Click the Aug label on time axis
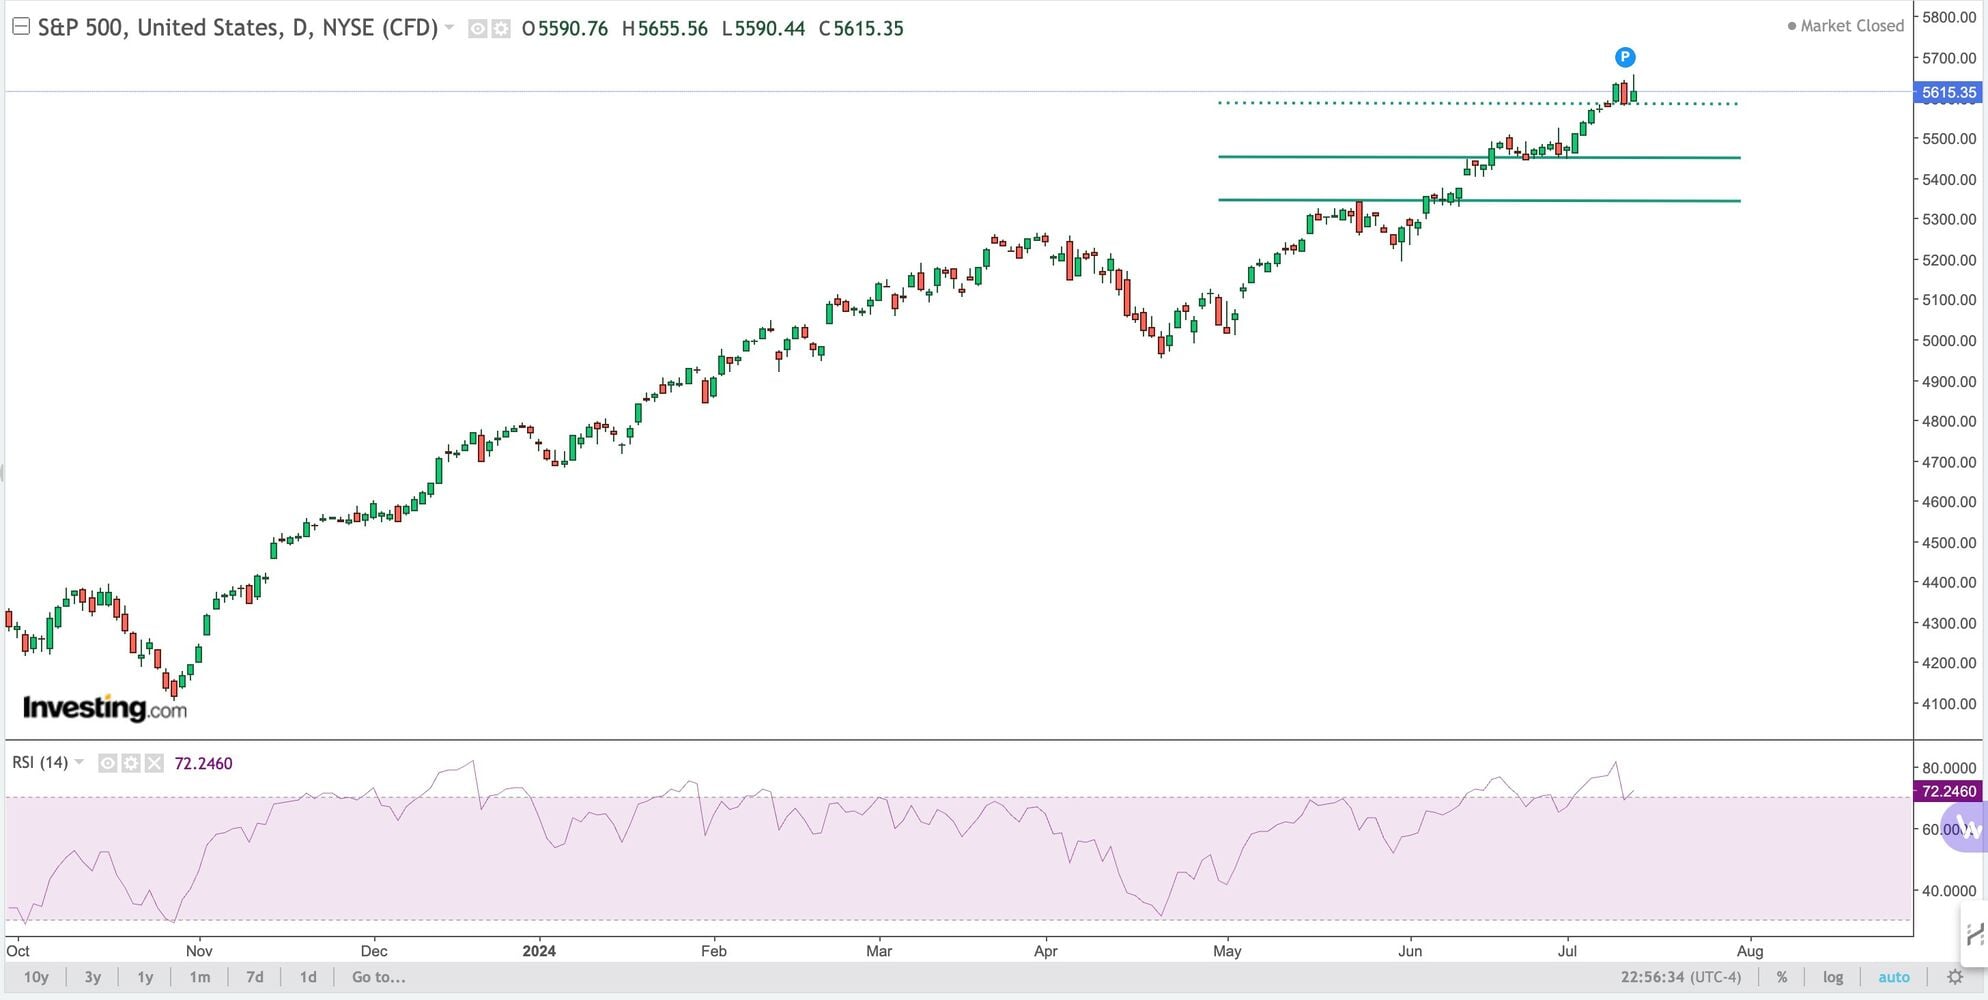 (1750, 951)
